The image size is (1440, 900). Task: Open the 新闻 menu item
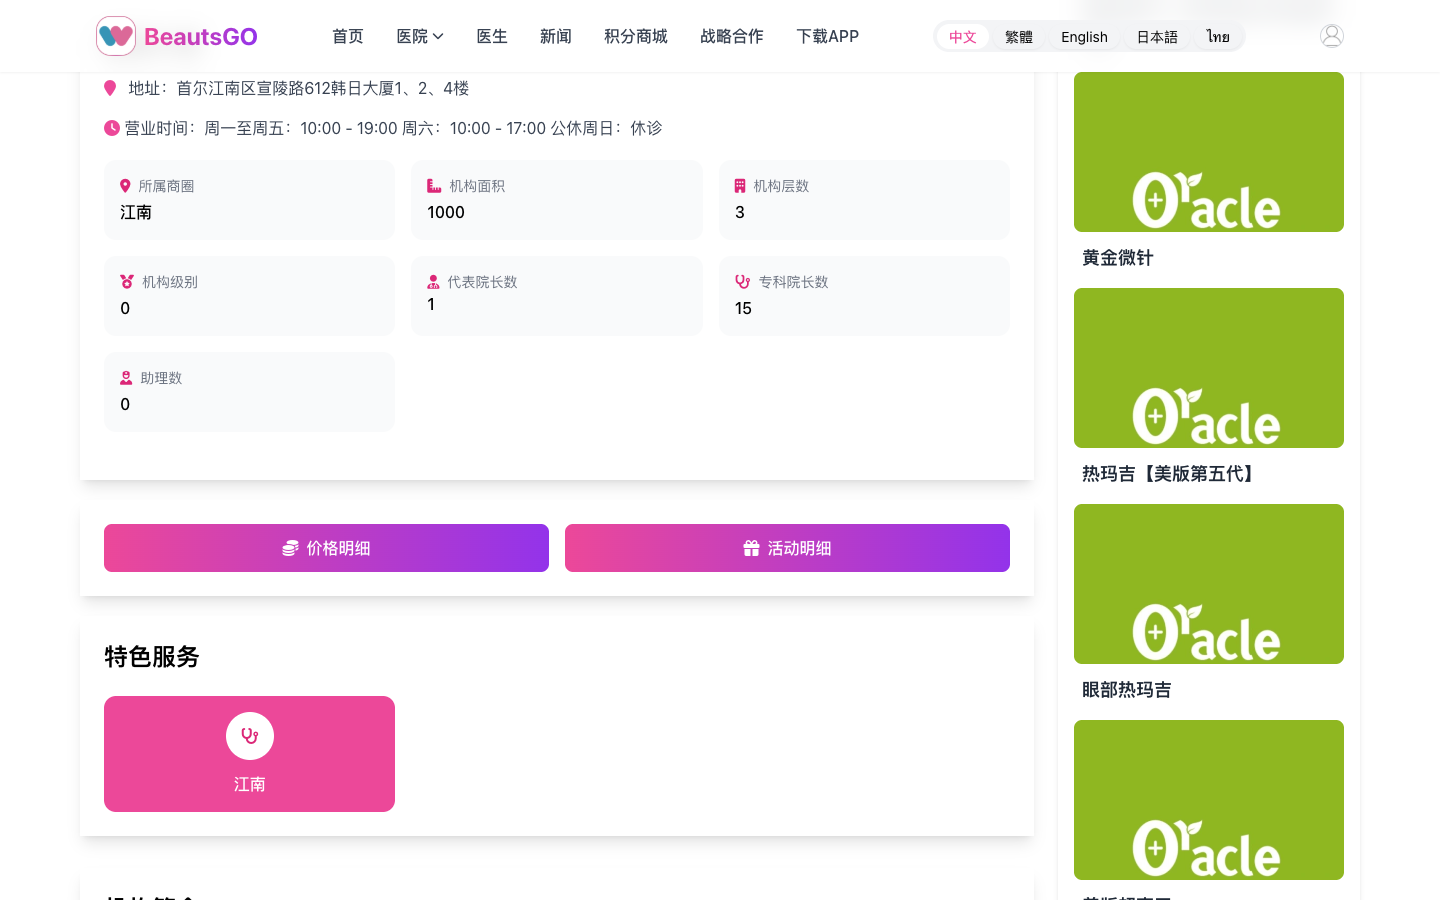click(x=555, y=36)
